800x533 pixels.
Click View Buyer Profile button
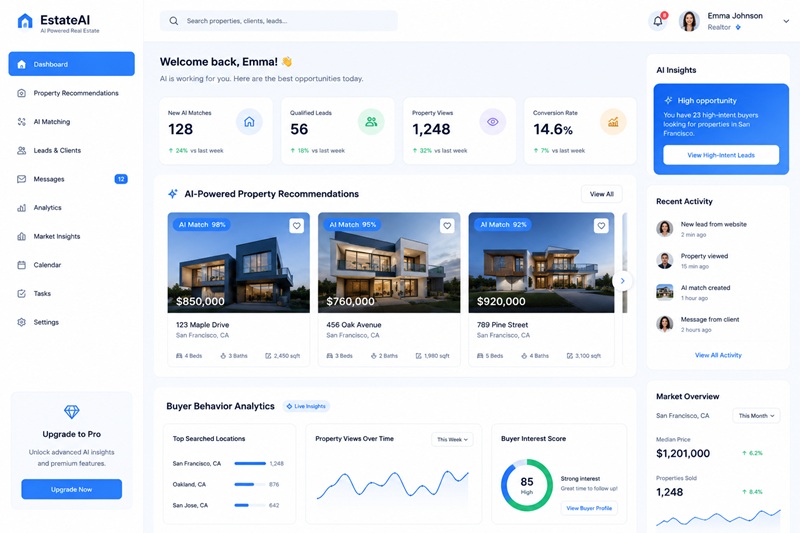(589, 508)
